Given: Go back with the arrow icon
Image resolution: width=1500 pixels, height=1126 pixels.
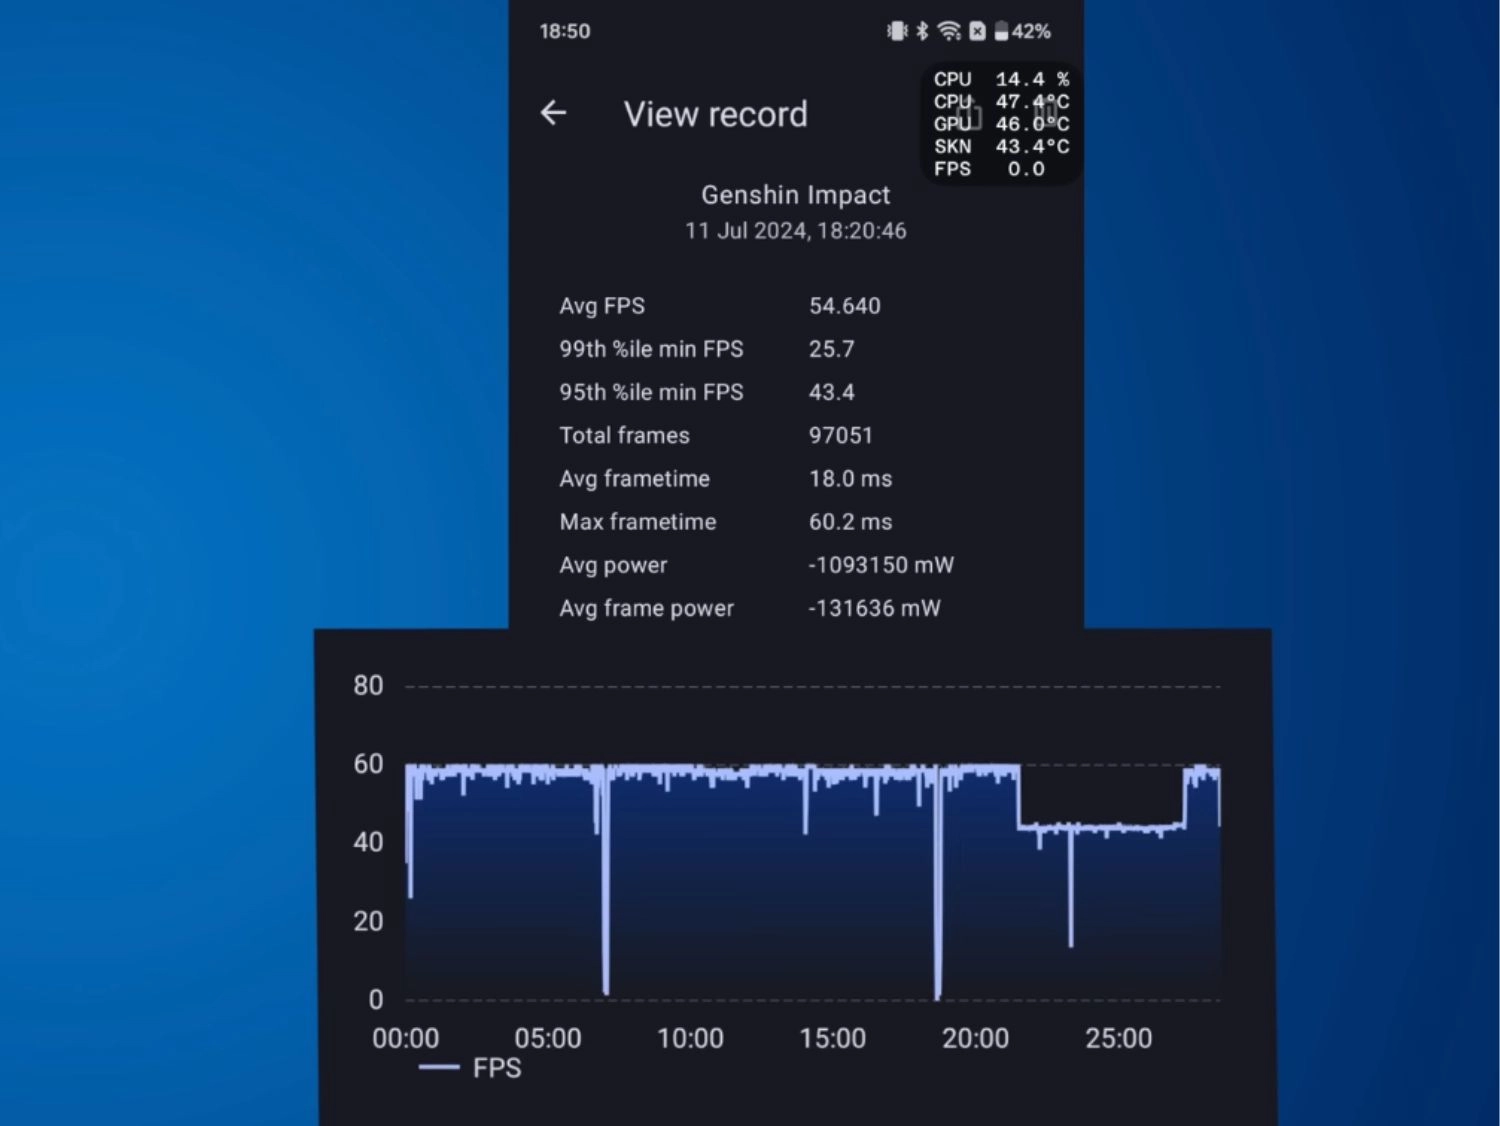Looking at the screenshot, I should [x=553, y=113].
